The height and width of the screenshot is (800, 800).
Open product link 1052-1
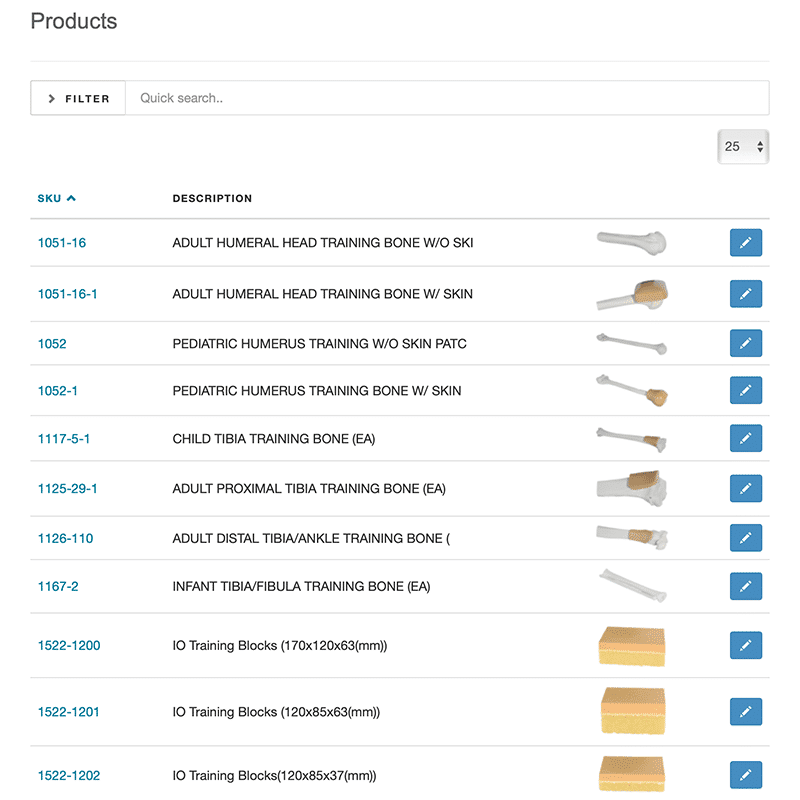click(58, 391)
